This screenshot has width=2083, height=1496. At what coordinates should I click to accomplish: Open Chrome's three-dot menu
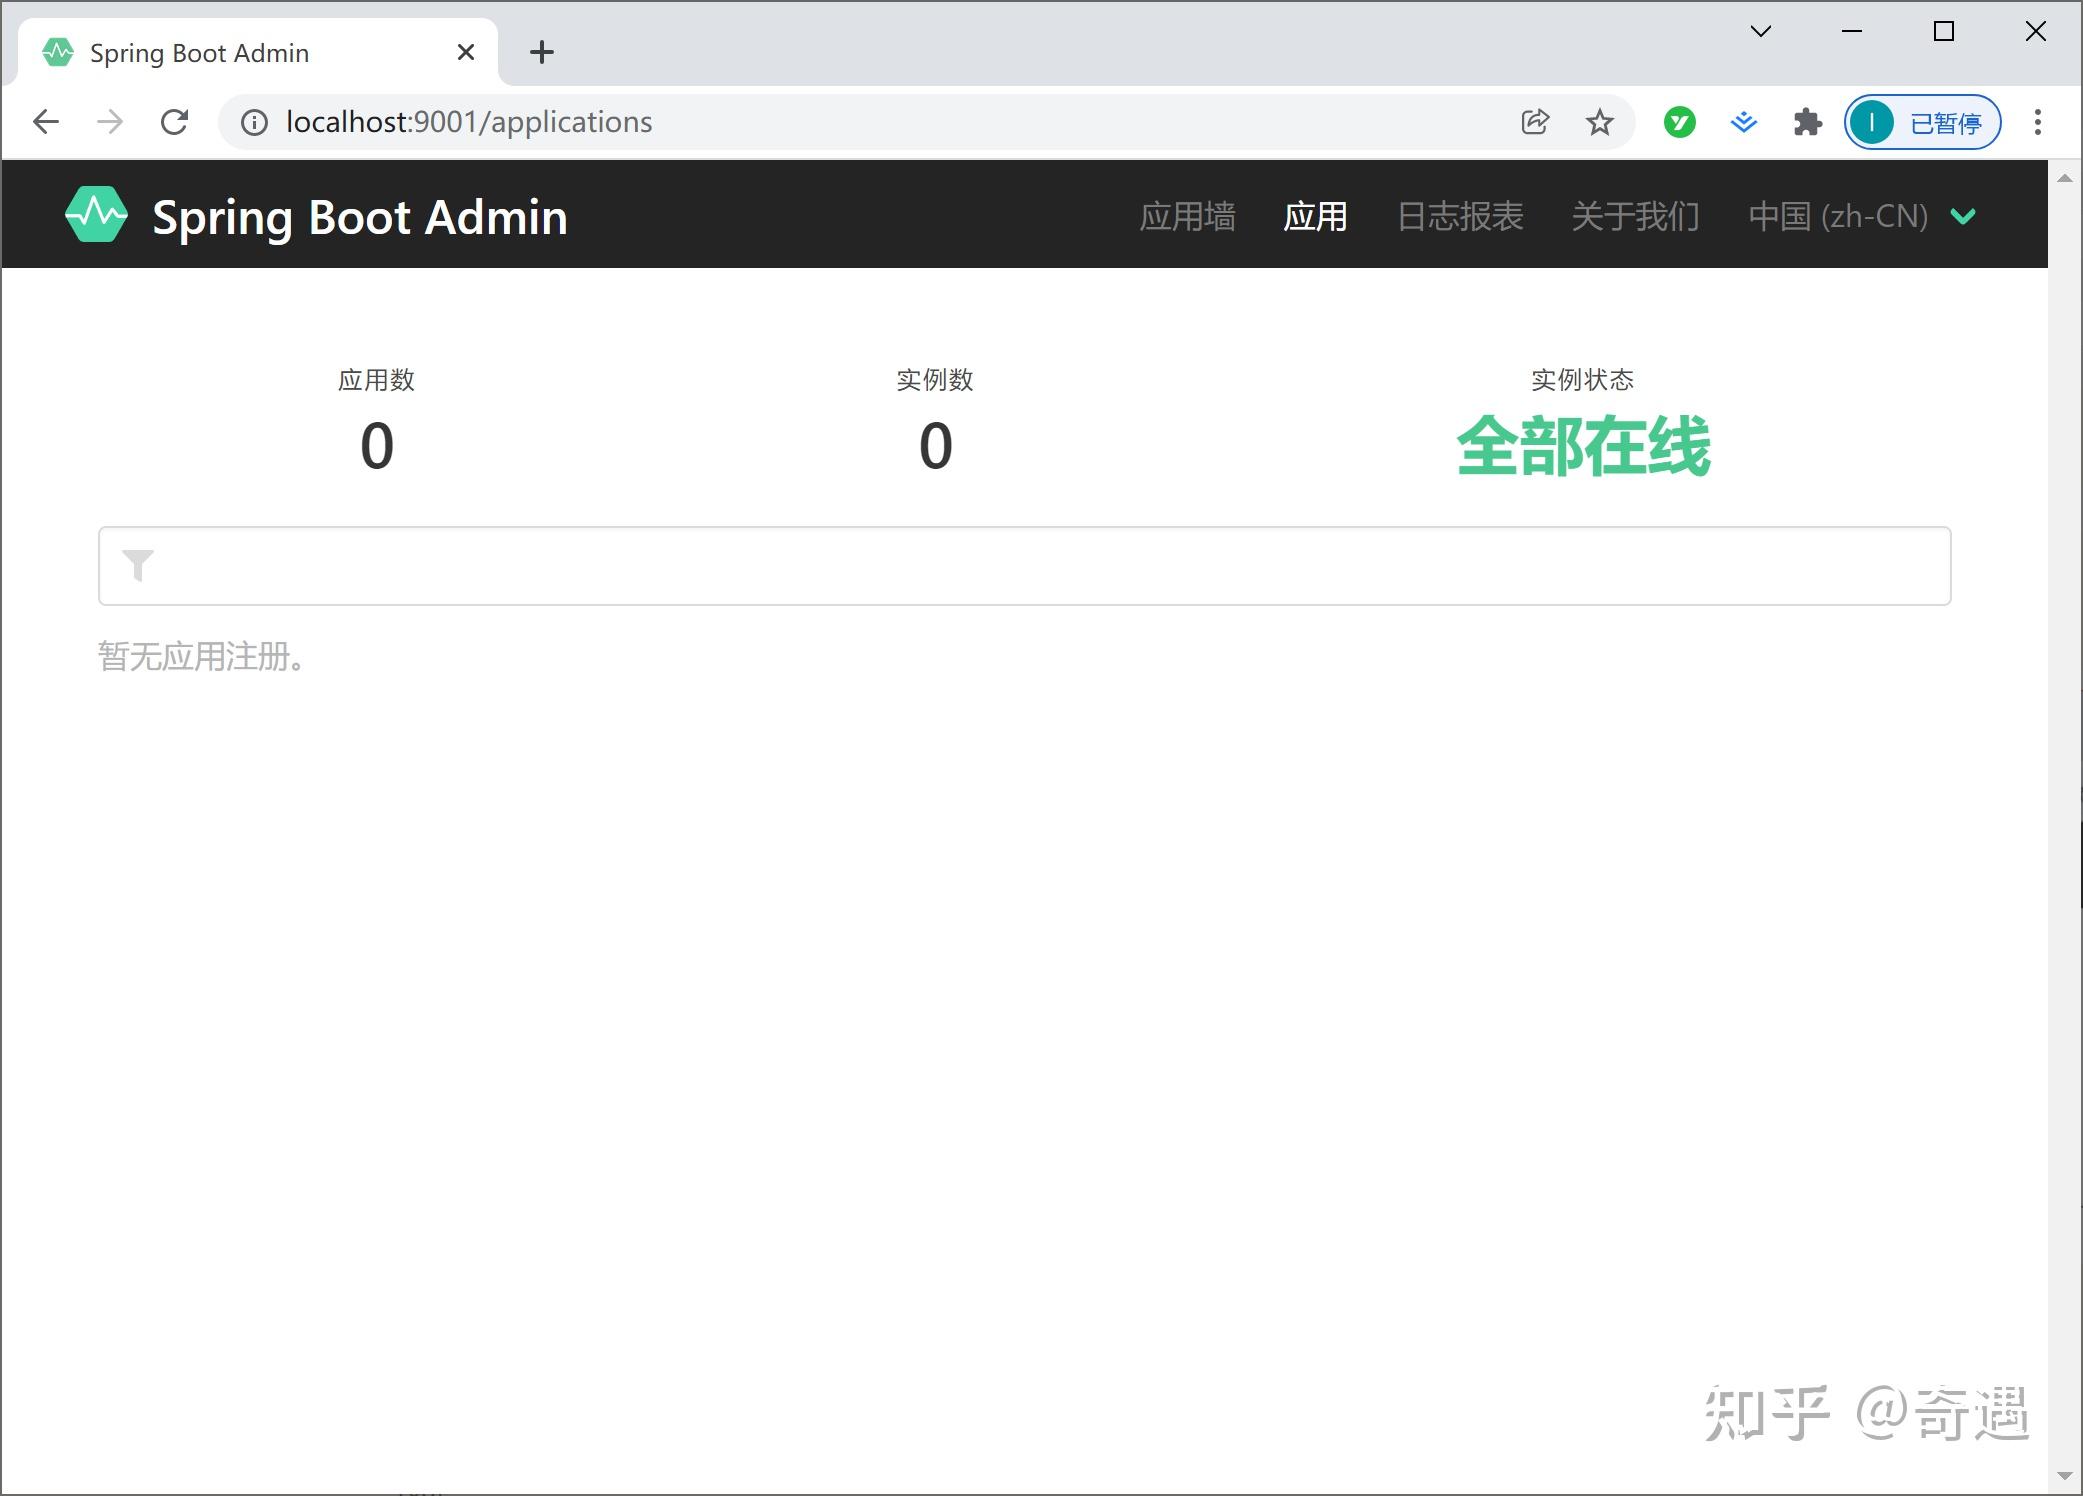click(x=2036, y=121)
